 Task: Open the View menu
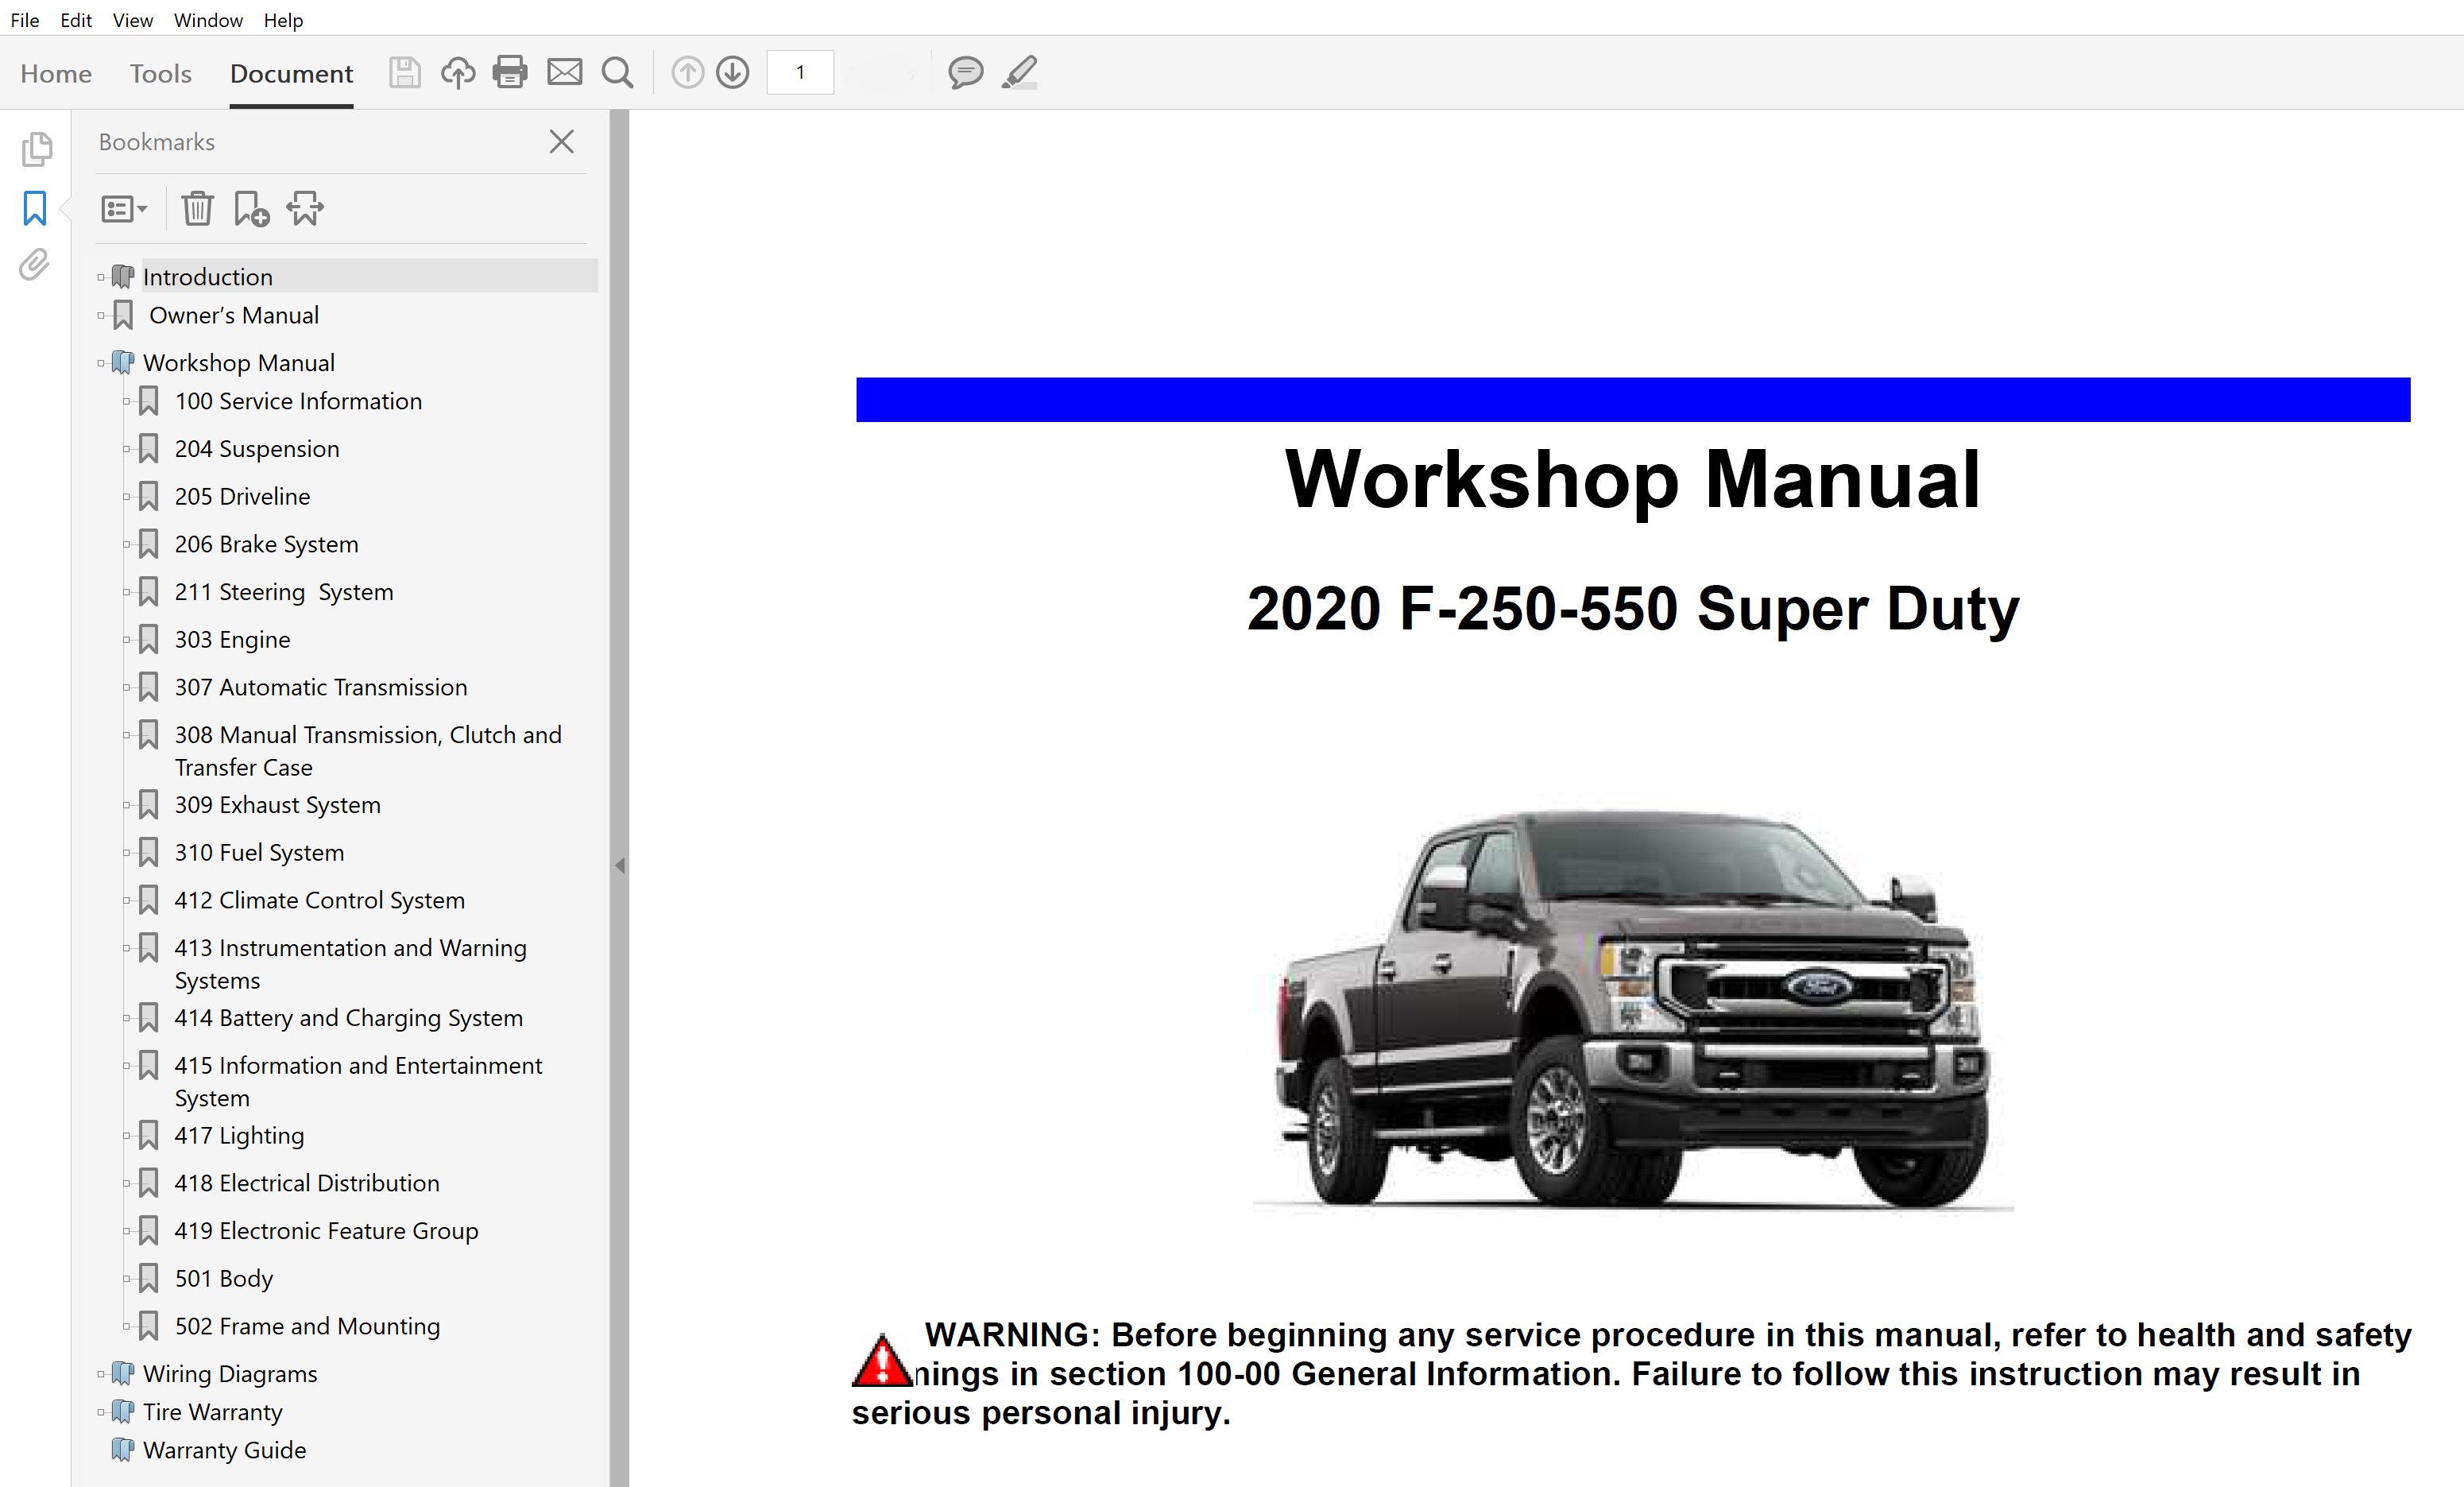pos(132,20)
